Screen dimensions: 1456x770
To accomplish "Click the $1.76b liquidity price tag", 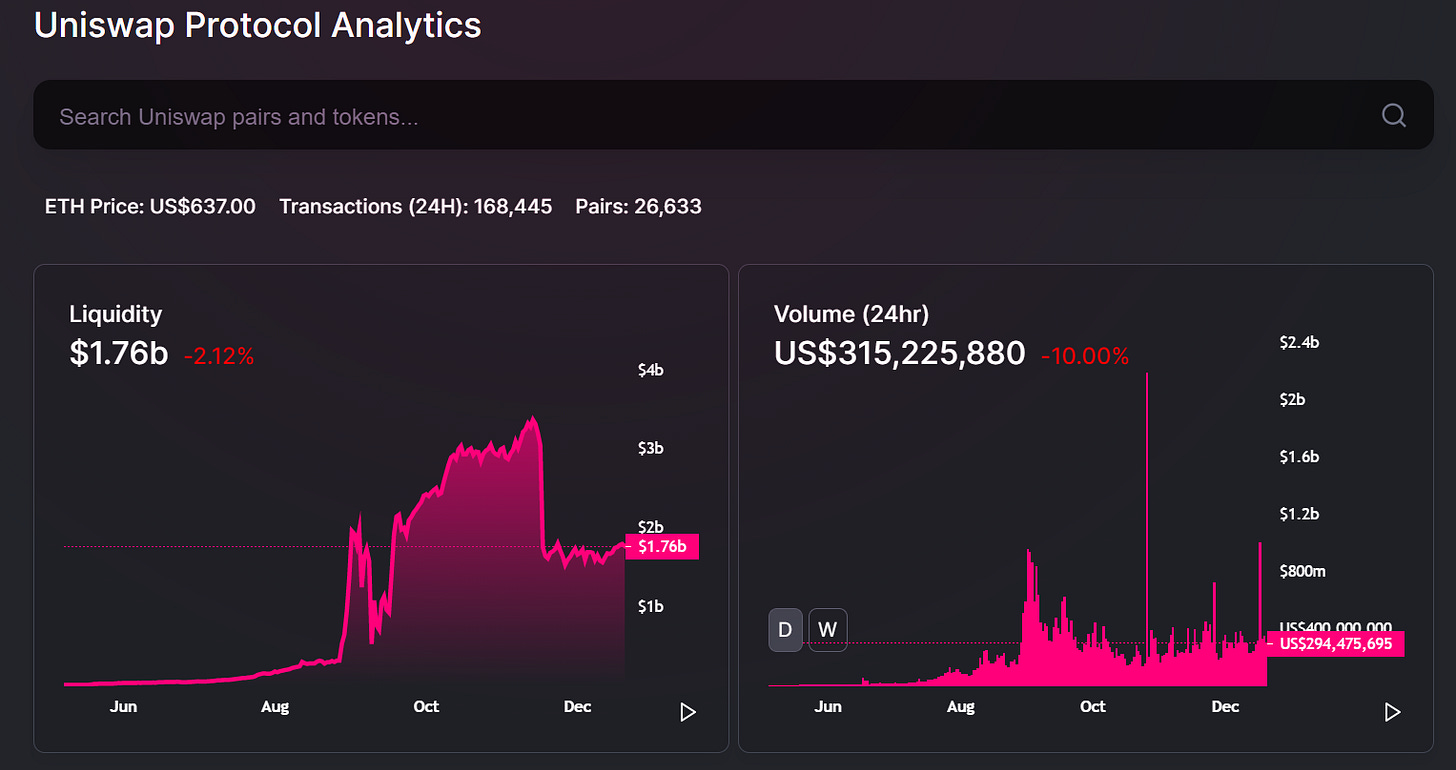I will [x=661, y=546].
